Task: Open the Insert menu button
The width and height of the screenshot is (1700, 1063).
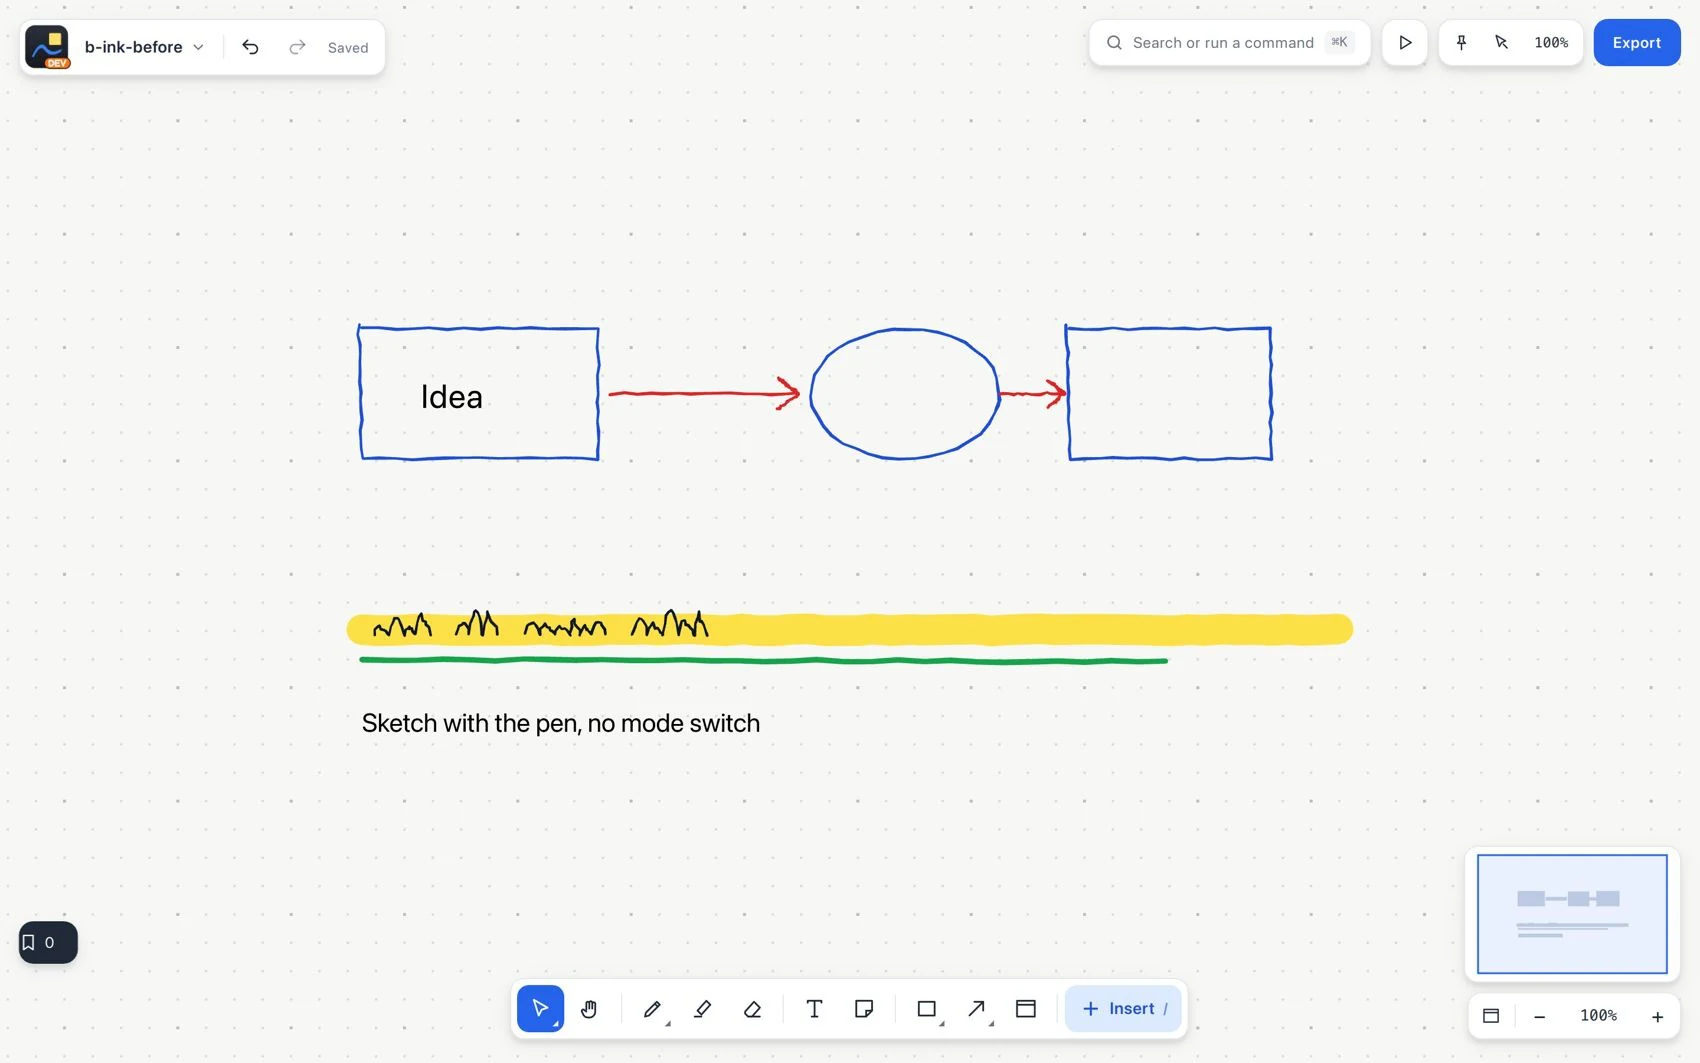Action: click(1123, 1009)
